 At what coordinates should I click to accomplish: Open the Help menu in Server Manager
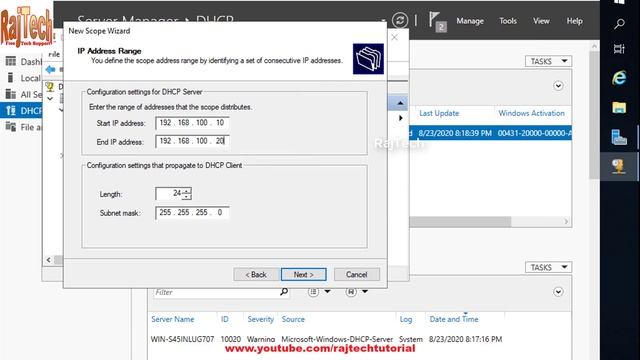(574, 21)
